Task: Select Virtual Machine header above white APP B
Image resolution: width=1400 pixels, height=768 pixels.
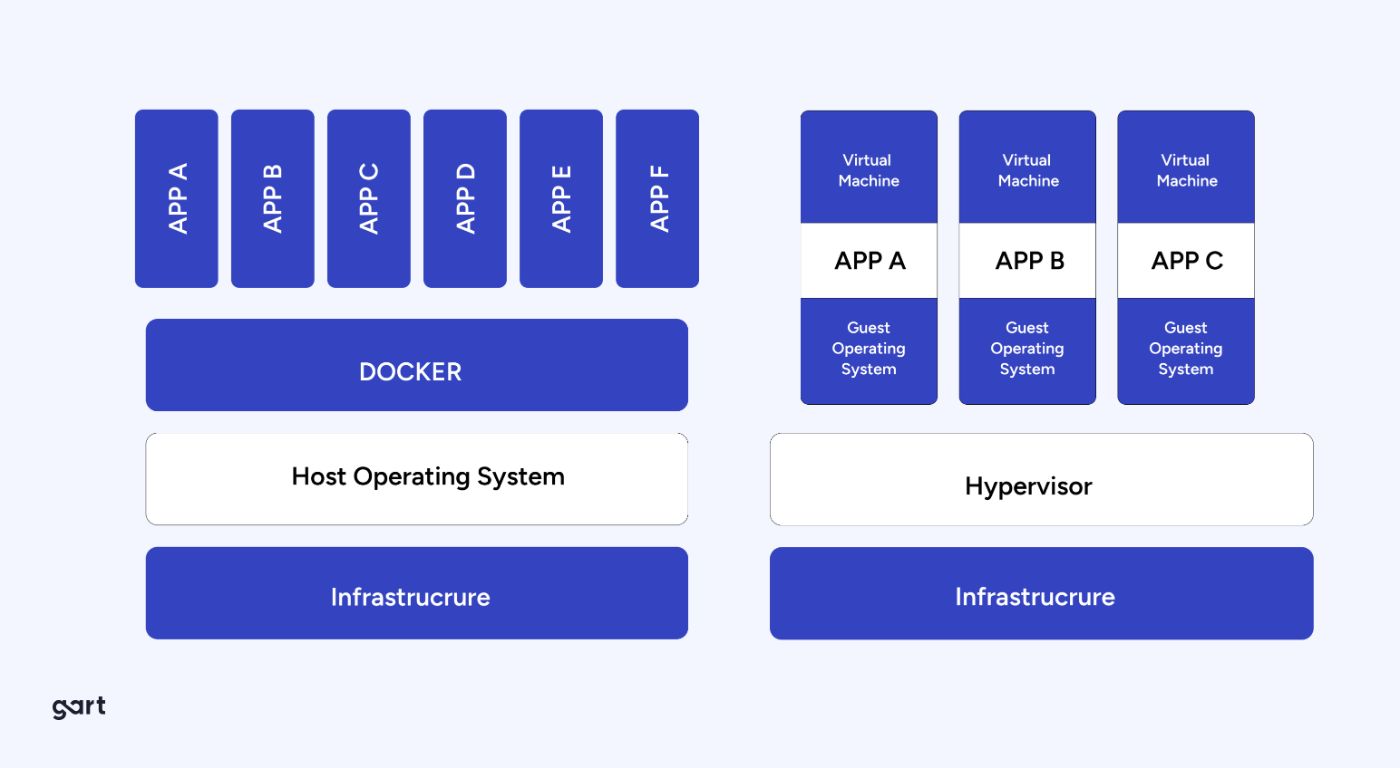Action: [x=1027, y=168]
